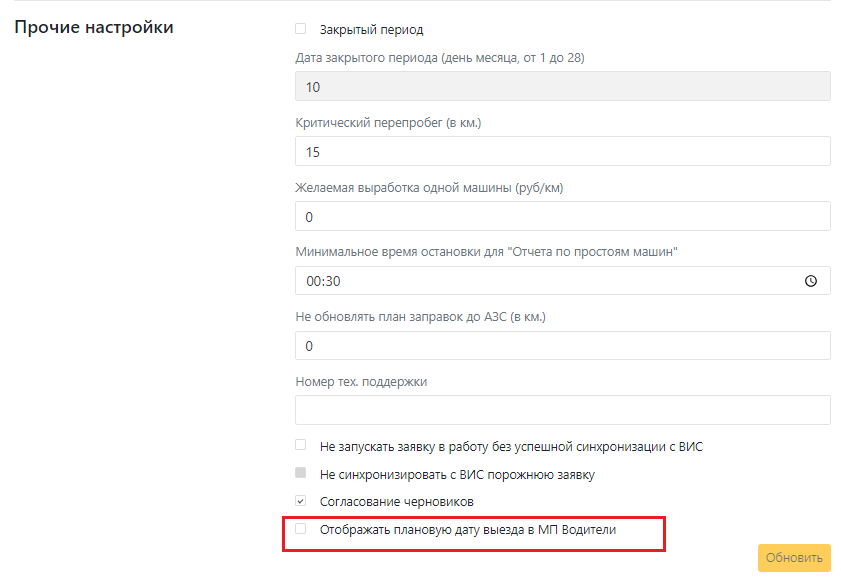
Task: Click the yellow Обновить button
Action: point(794,558)
